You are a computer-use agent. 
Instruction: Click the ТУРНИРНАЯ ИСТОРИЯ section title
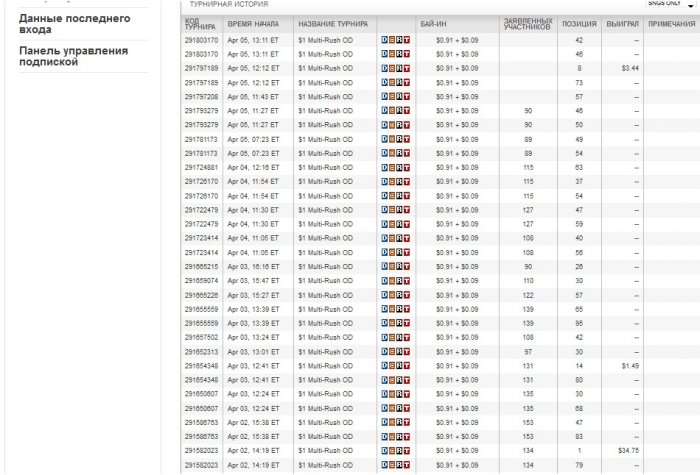click(229, 4)
